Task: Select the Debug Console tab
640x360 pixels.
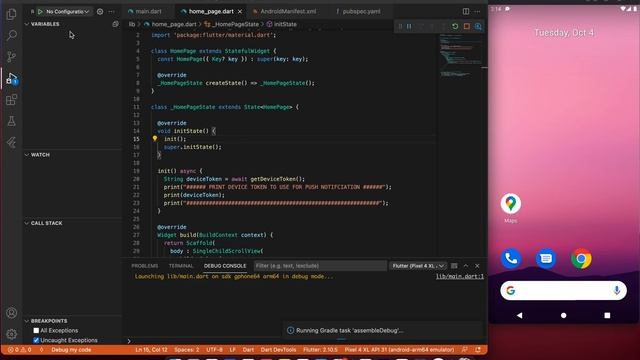Action: coord(225,266)
